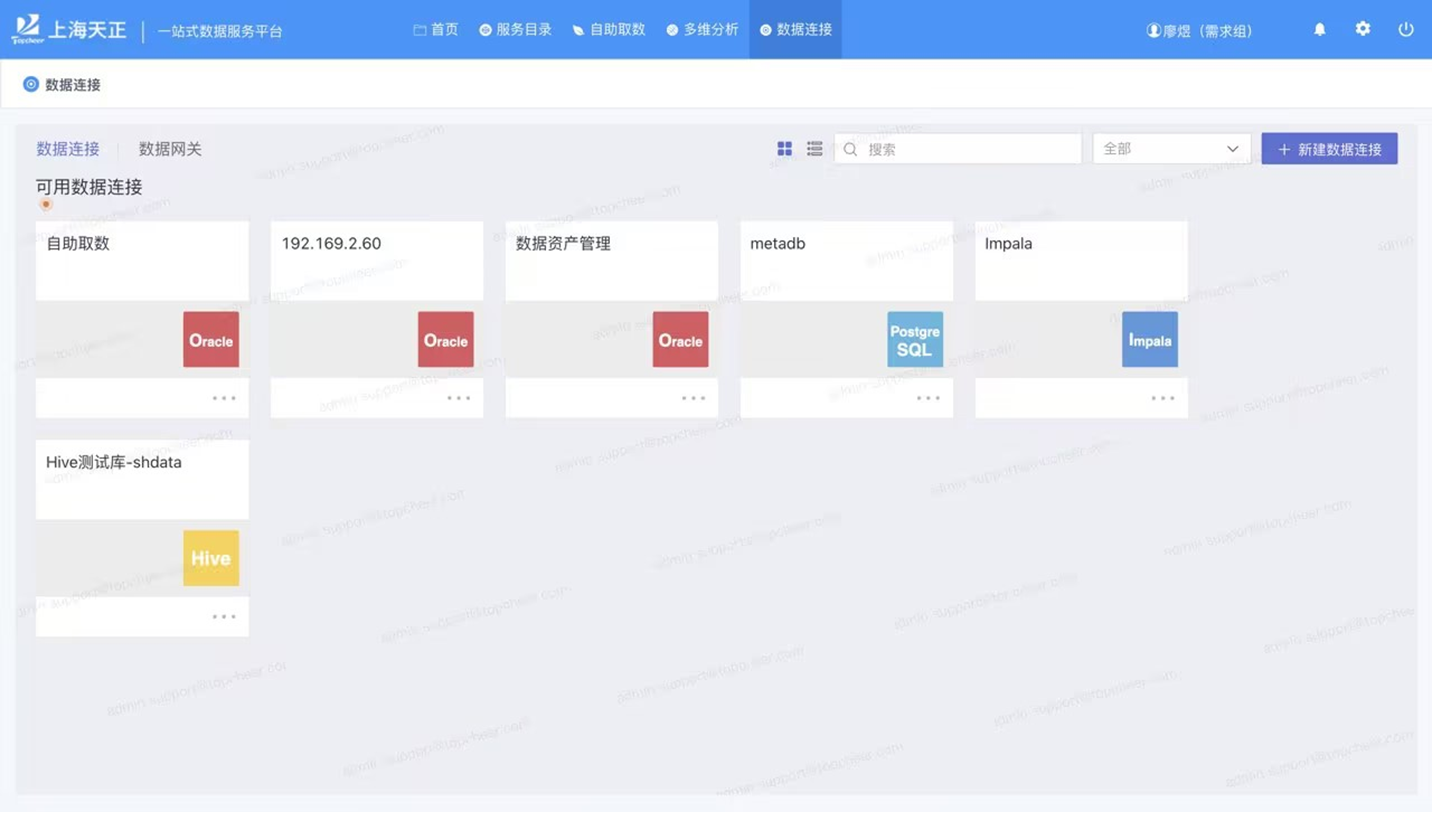Open the settings gear

point(1362,29)
